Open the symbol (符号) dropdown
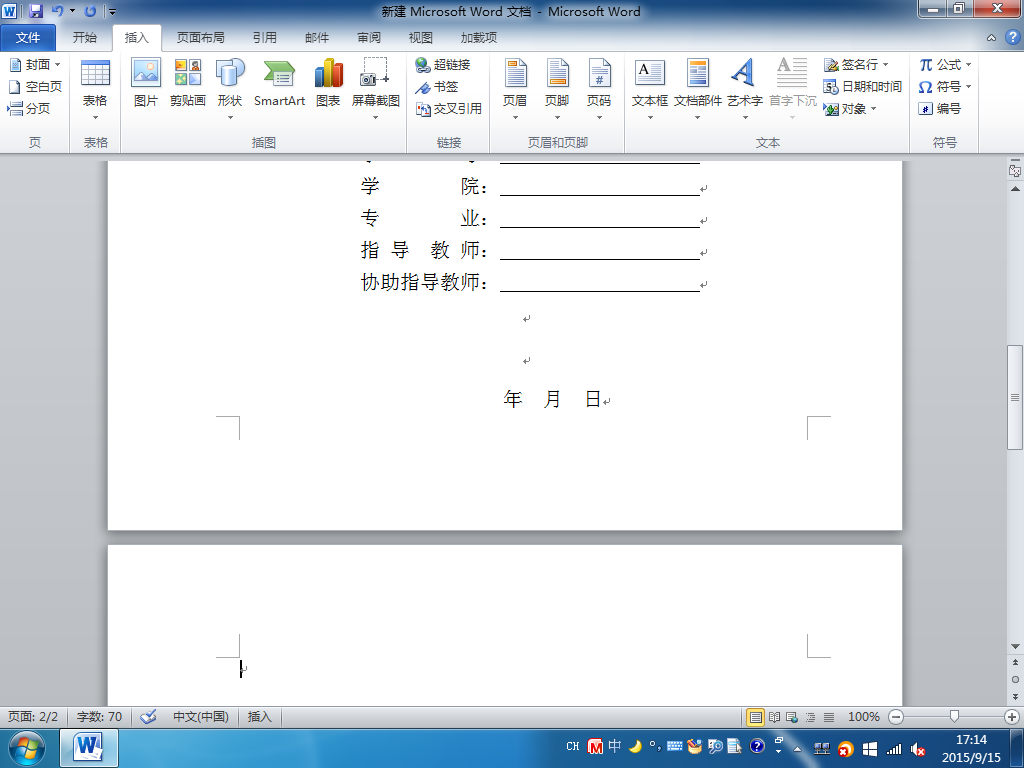Image resolution: width=1024 pixels, height=768 pixels. (945, 86)
